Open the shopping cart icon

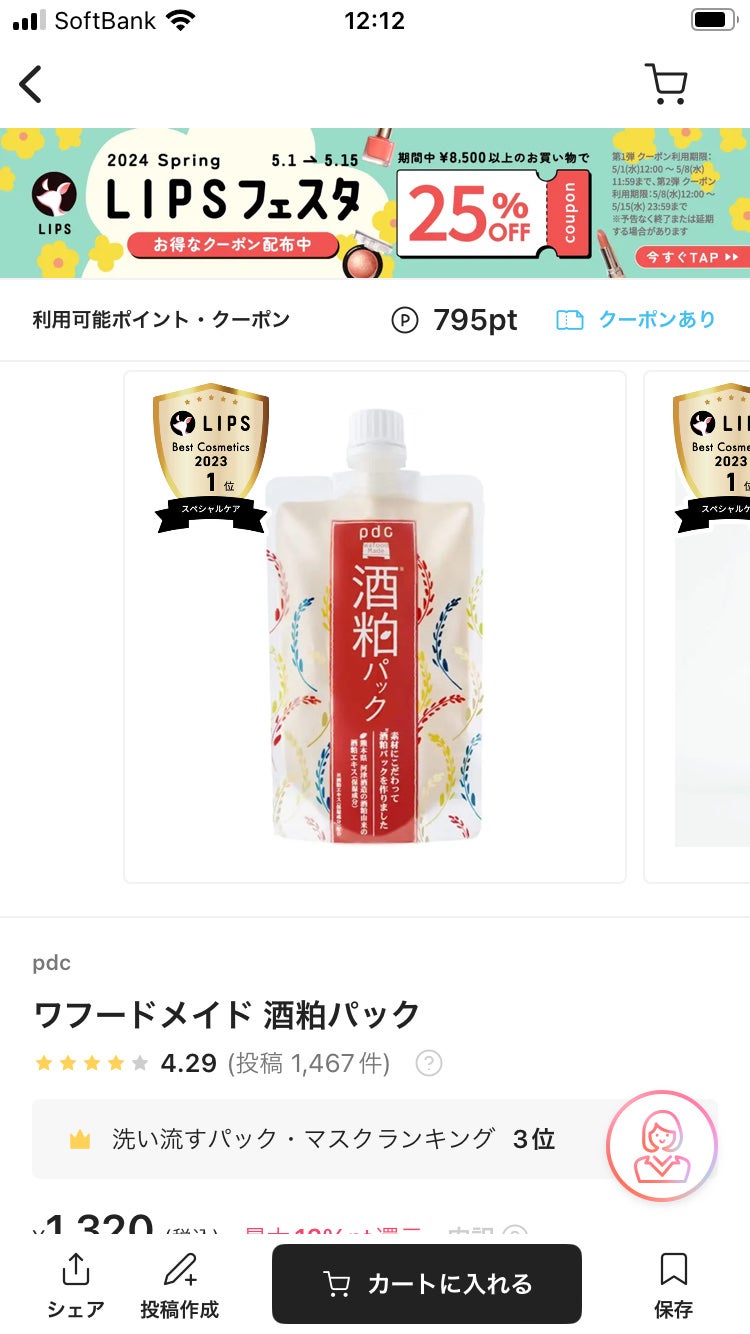(x=666, y=84)
